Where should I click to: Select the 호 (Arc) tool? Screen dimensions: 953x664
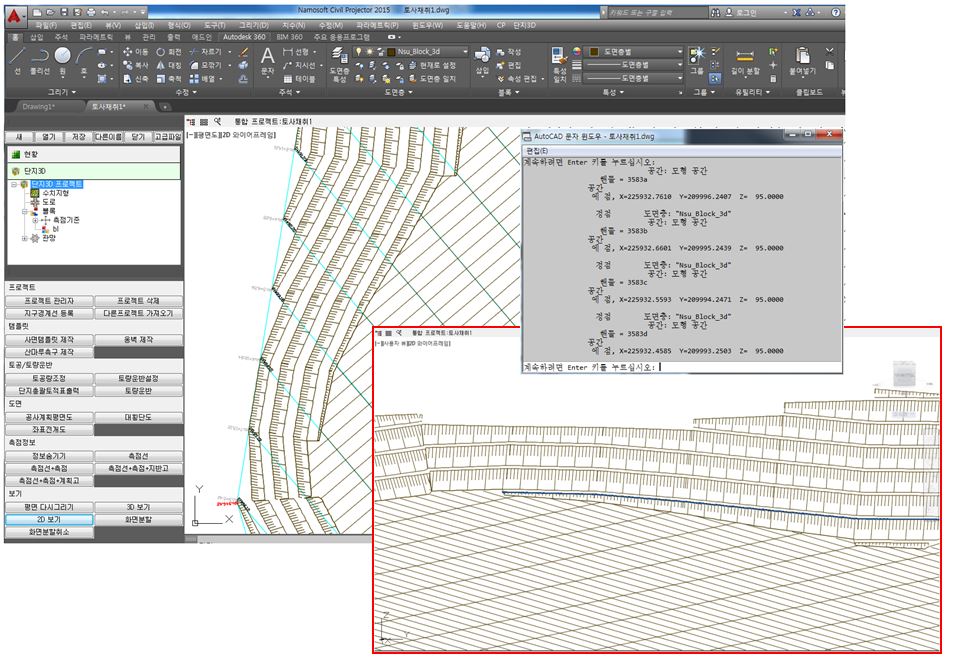tap(84, 61)
